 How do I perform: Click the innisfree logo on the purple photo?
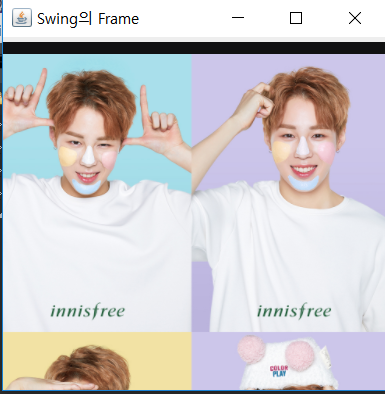click(294, 311)
